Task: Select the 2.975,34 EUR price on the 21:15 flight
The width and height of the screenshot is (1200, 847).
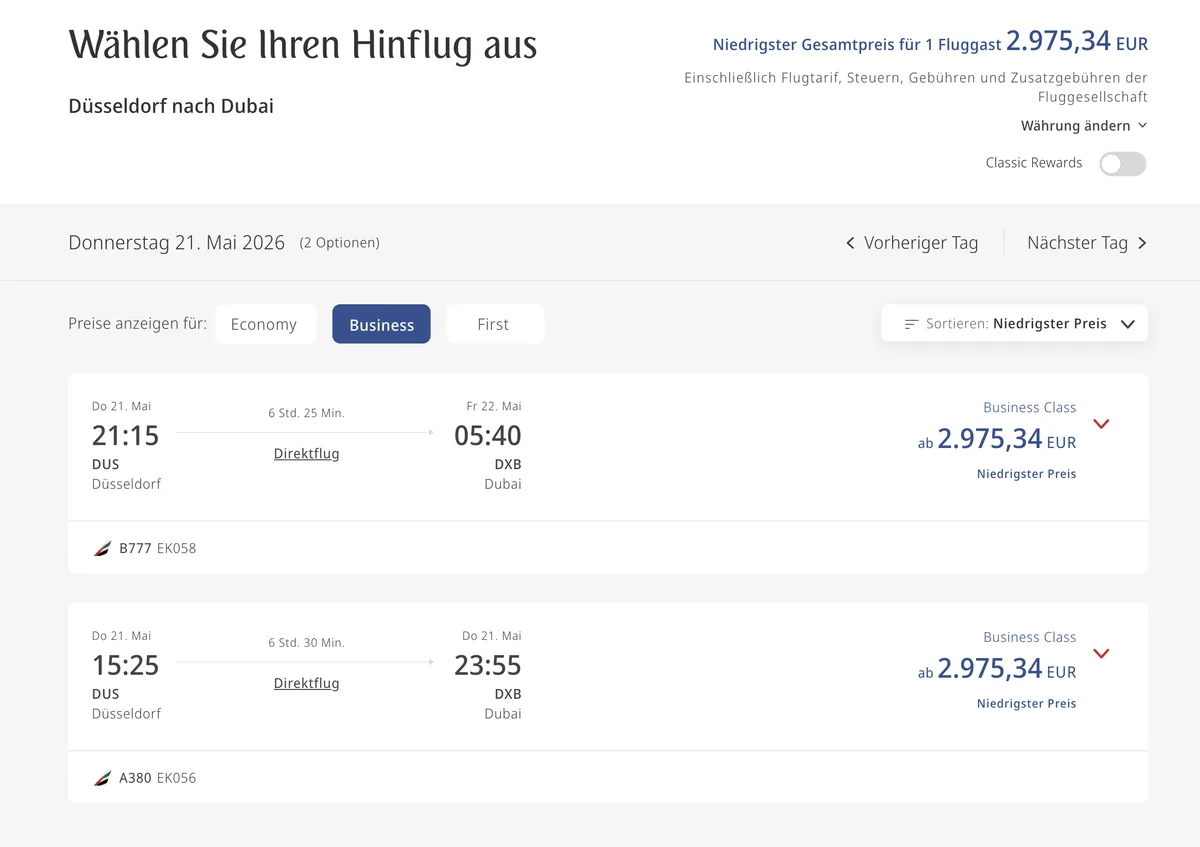Action: coord(997,439)
